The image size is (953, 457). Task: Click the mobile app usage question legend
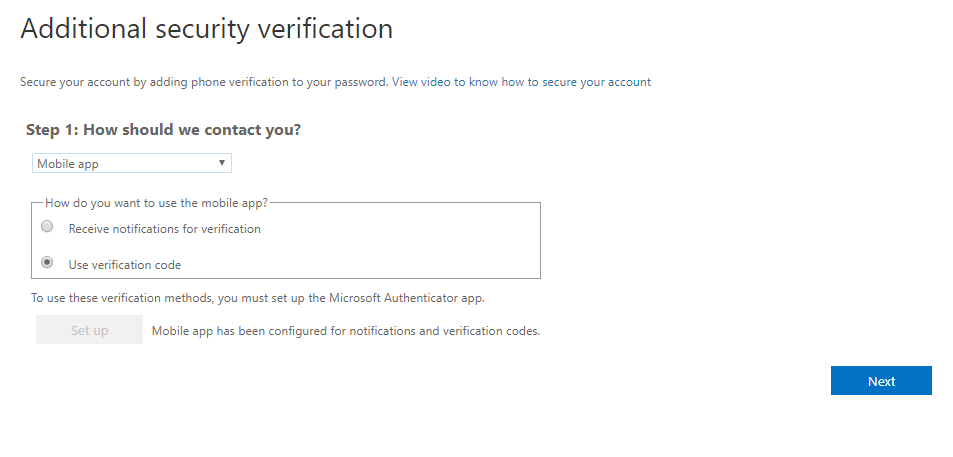[x=156, y=203]
